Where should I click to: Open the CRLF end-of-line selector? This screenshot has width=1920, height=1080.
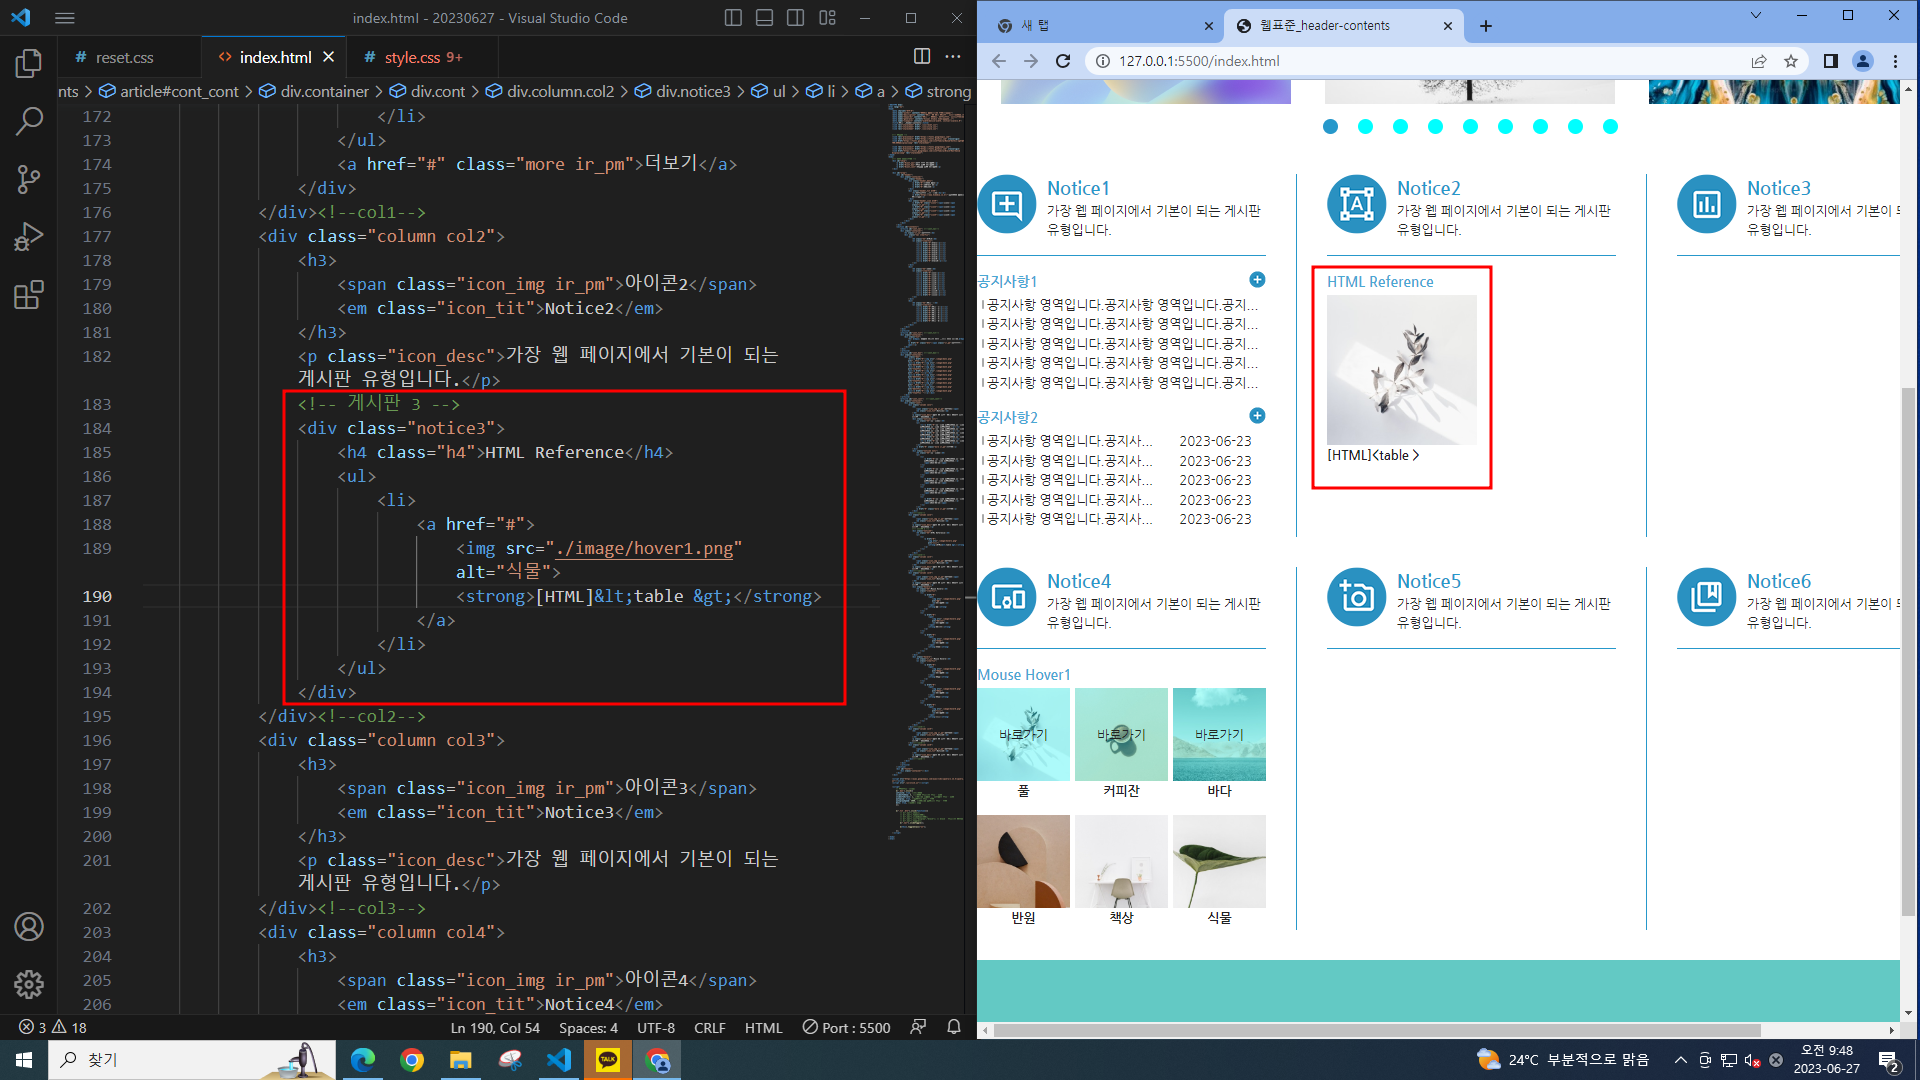pyautogui.click(x=709, y=1028)
